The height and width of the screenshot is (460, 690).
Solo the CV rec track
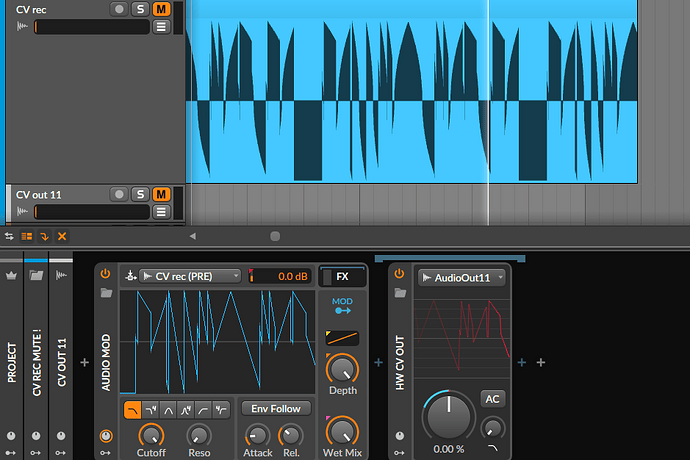(x=141, y=9)
